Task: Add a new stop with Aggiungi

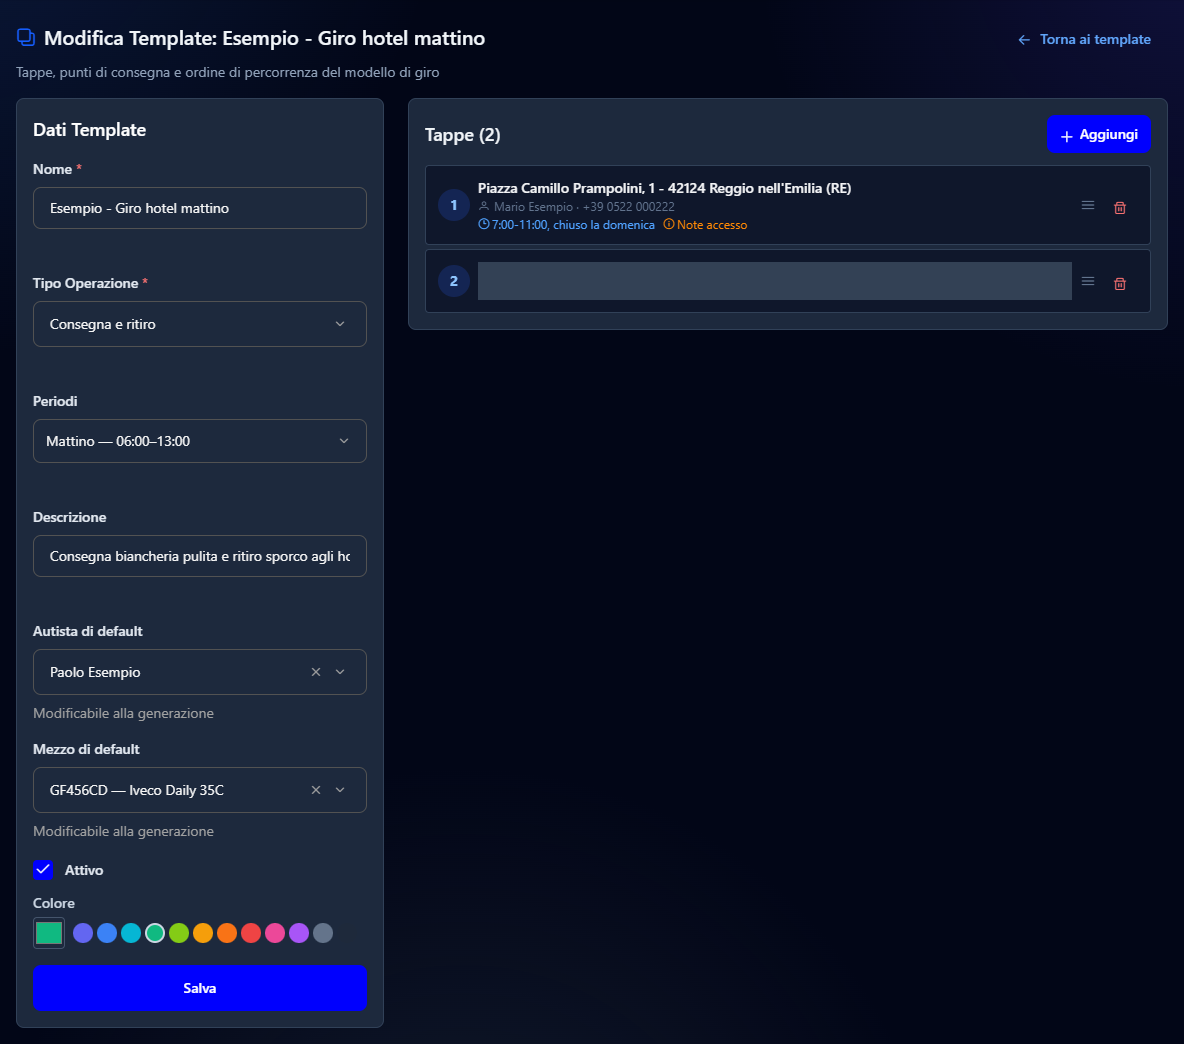Action: [x=1098, y=134]
